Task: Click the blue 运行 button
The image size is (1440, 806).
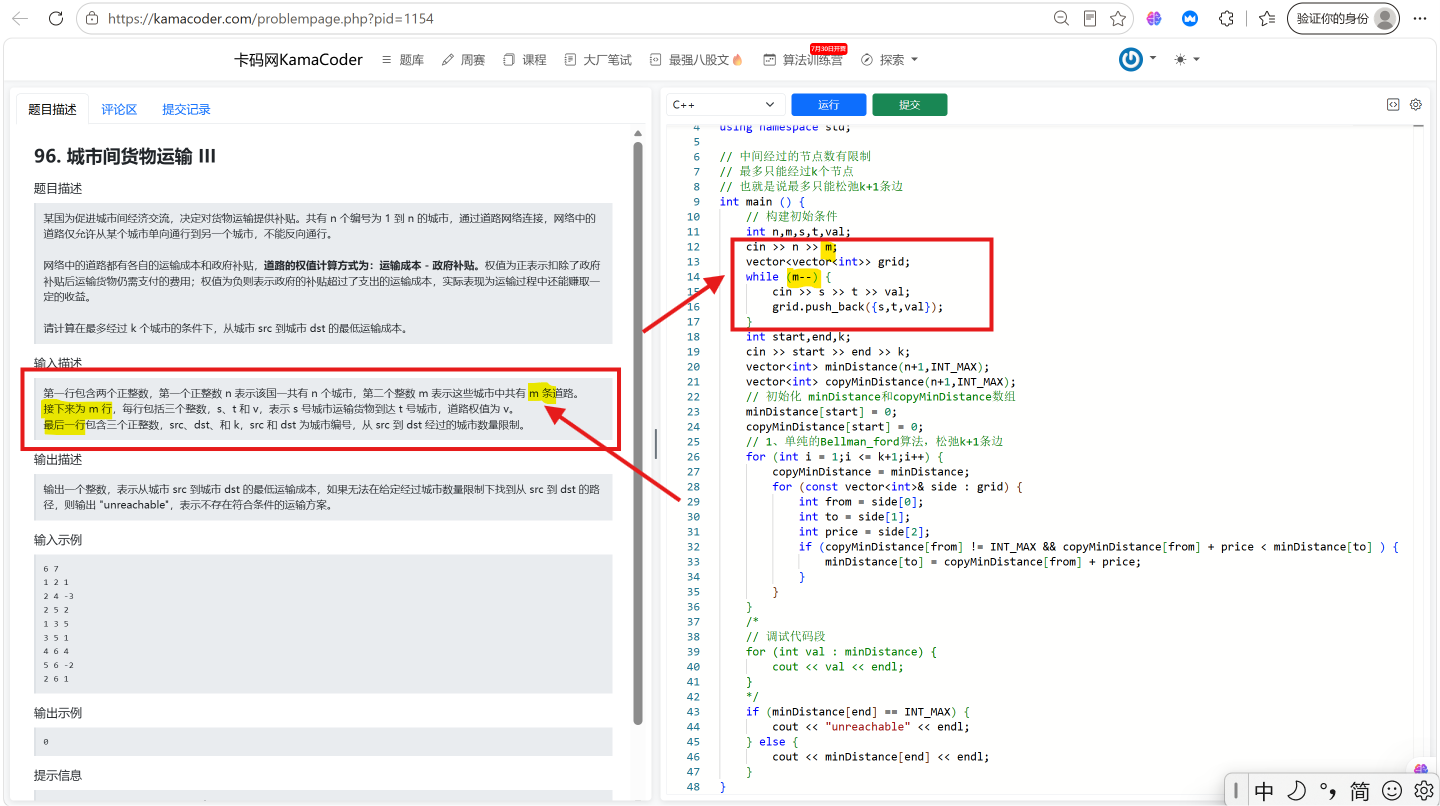Action: click(x=828, y=105)
